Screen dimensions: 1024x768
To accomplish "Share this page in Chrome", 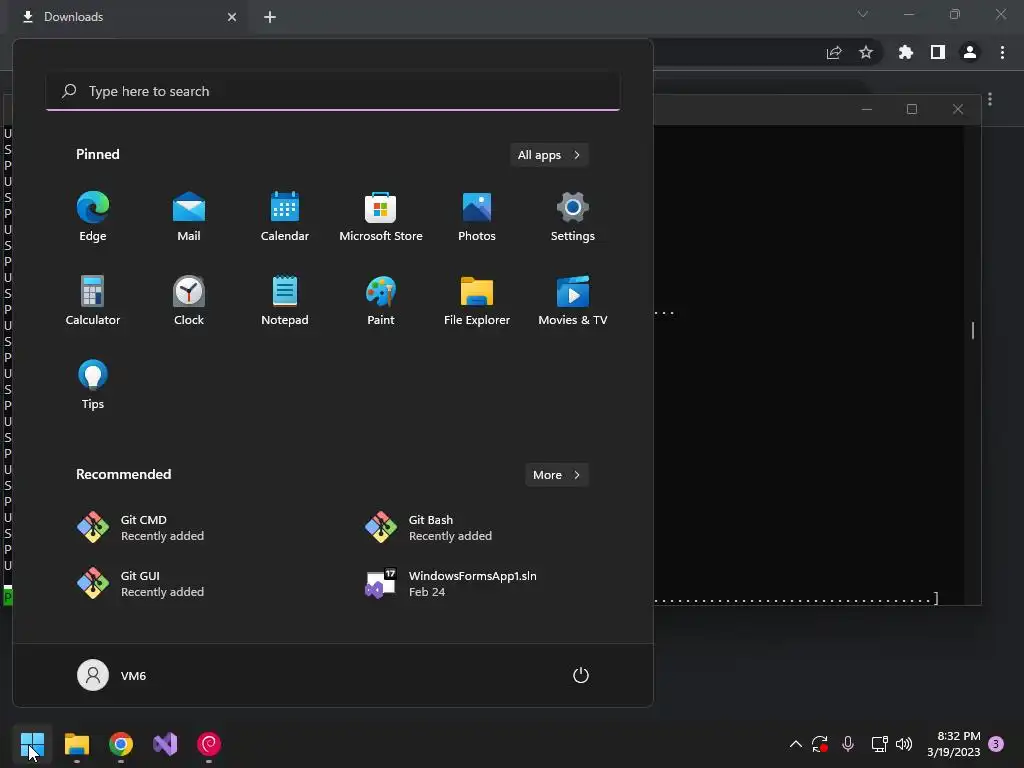I will tap(834, 52).
